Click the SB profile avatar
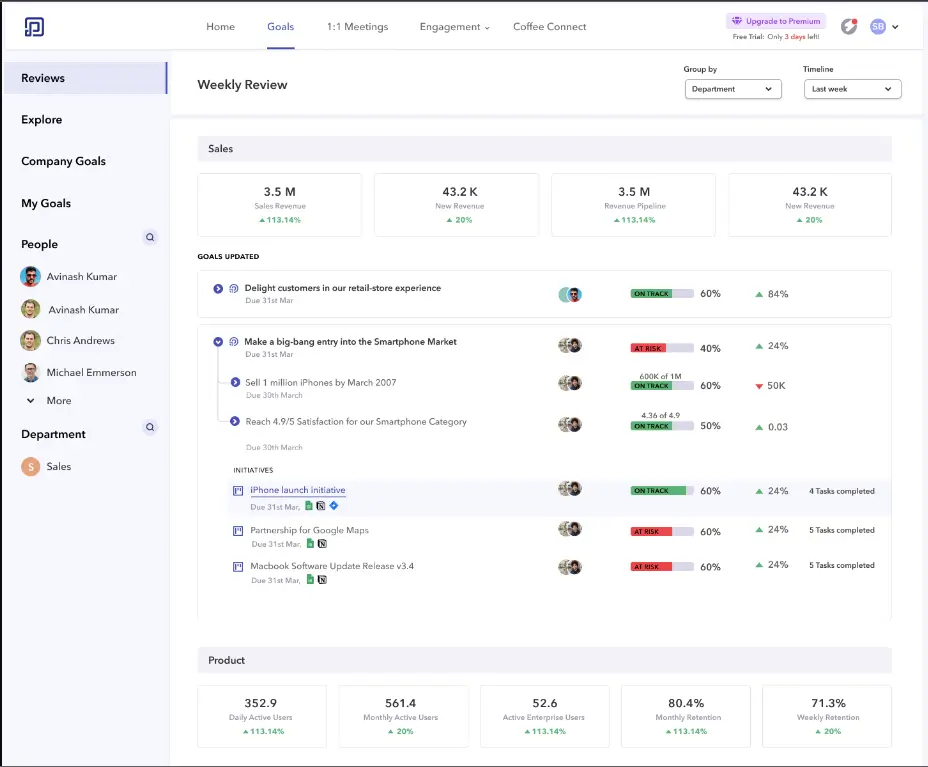The height and width of the screenshot is (767, 928). [x=877, y=27]
